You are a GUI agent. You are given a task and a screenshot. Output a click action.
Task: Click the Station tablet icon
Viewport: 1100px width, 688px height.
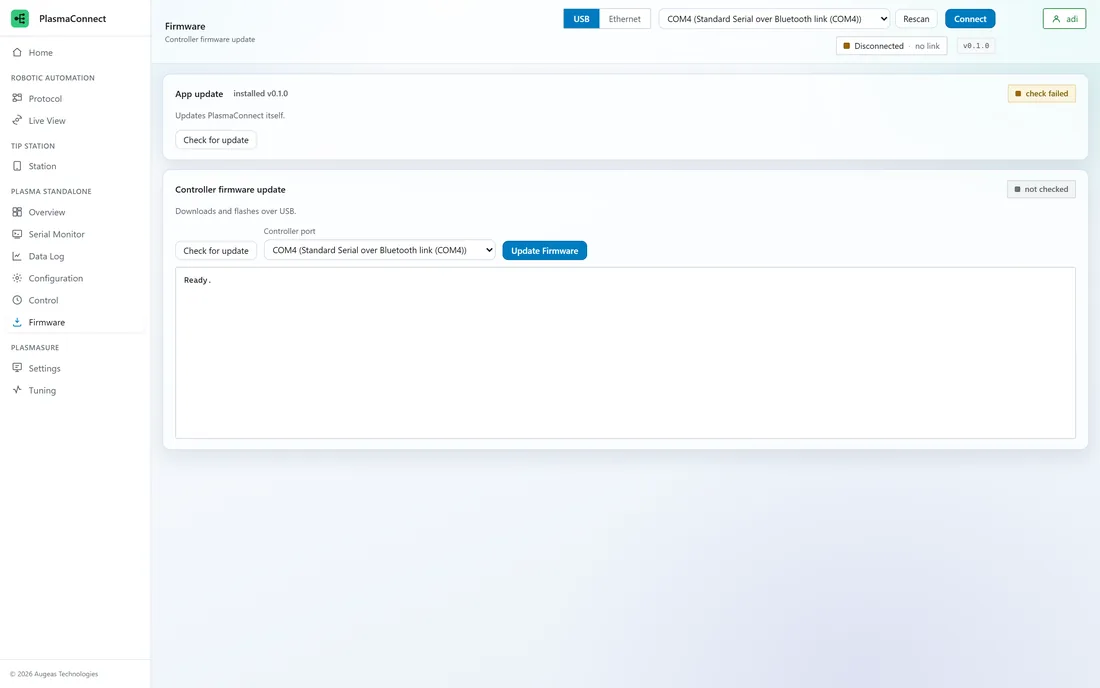click(x=17, y=166)
